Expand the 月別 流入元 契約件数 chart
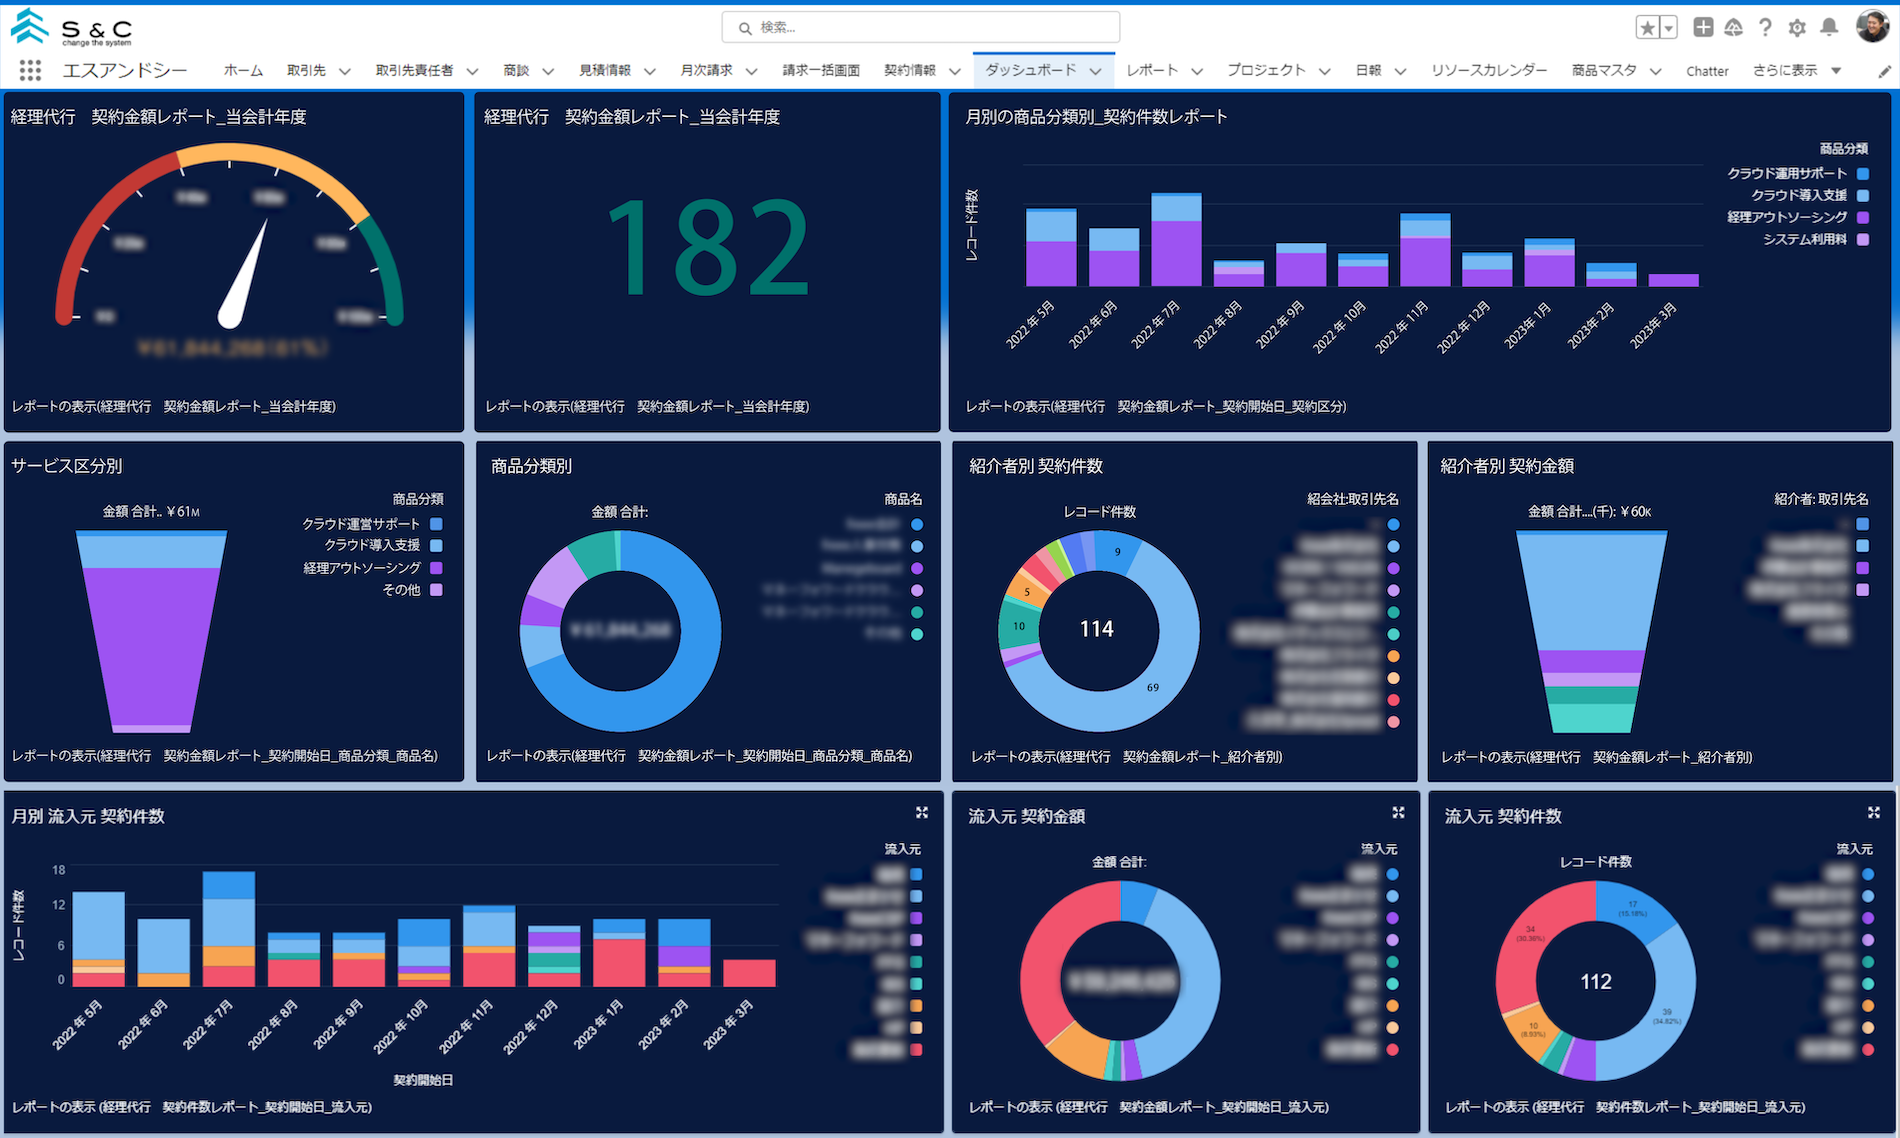Screen dimensions: 1900x1138 point(922,813)
